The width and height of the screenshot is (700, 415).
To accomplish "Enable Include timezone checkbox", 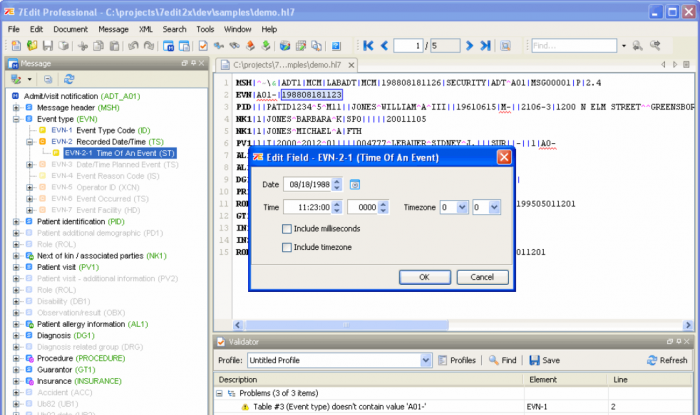I will point(287,247).
